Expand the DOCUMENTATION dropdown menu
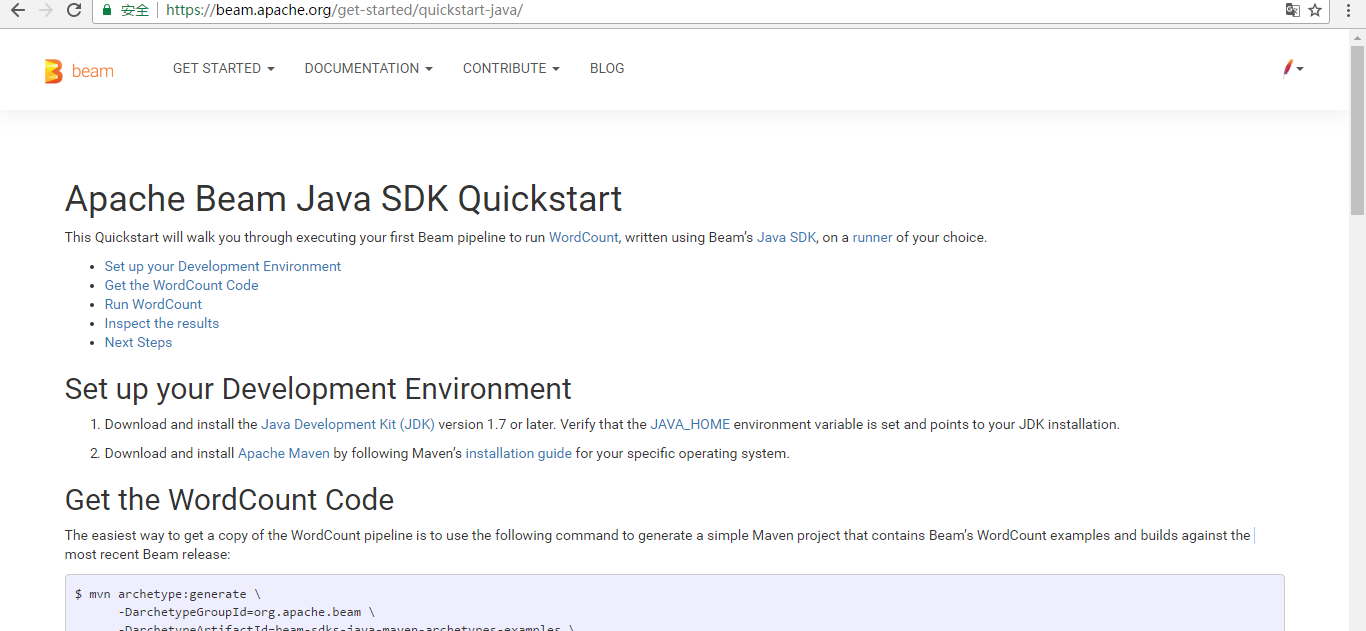The height and width of the screenshot is (631, 1366). (x=369, y=68)
